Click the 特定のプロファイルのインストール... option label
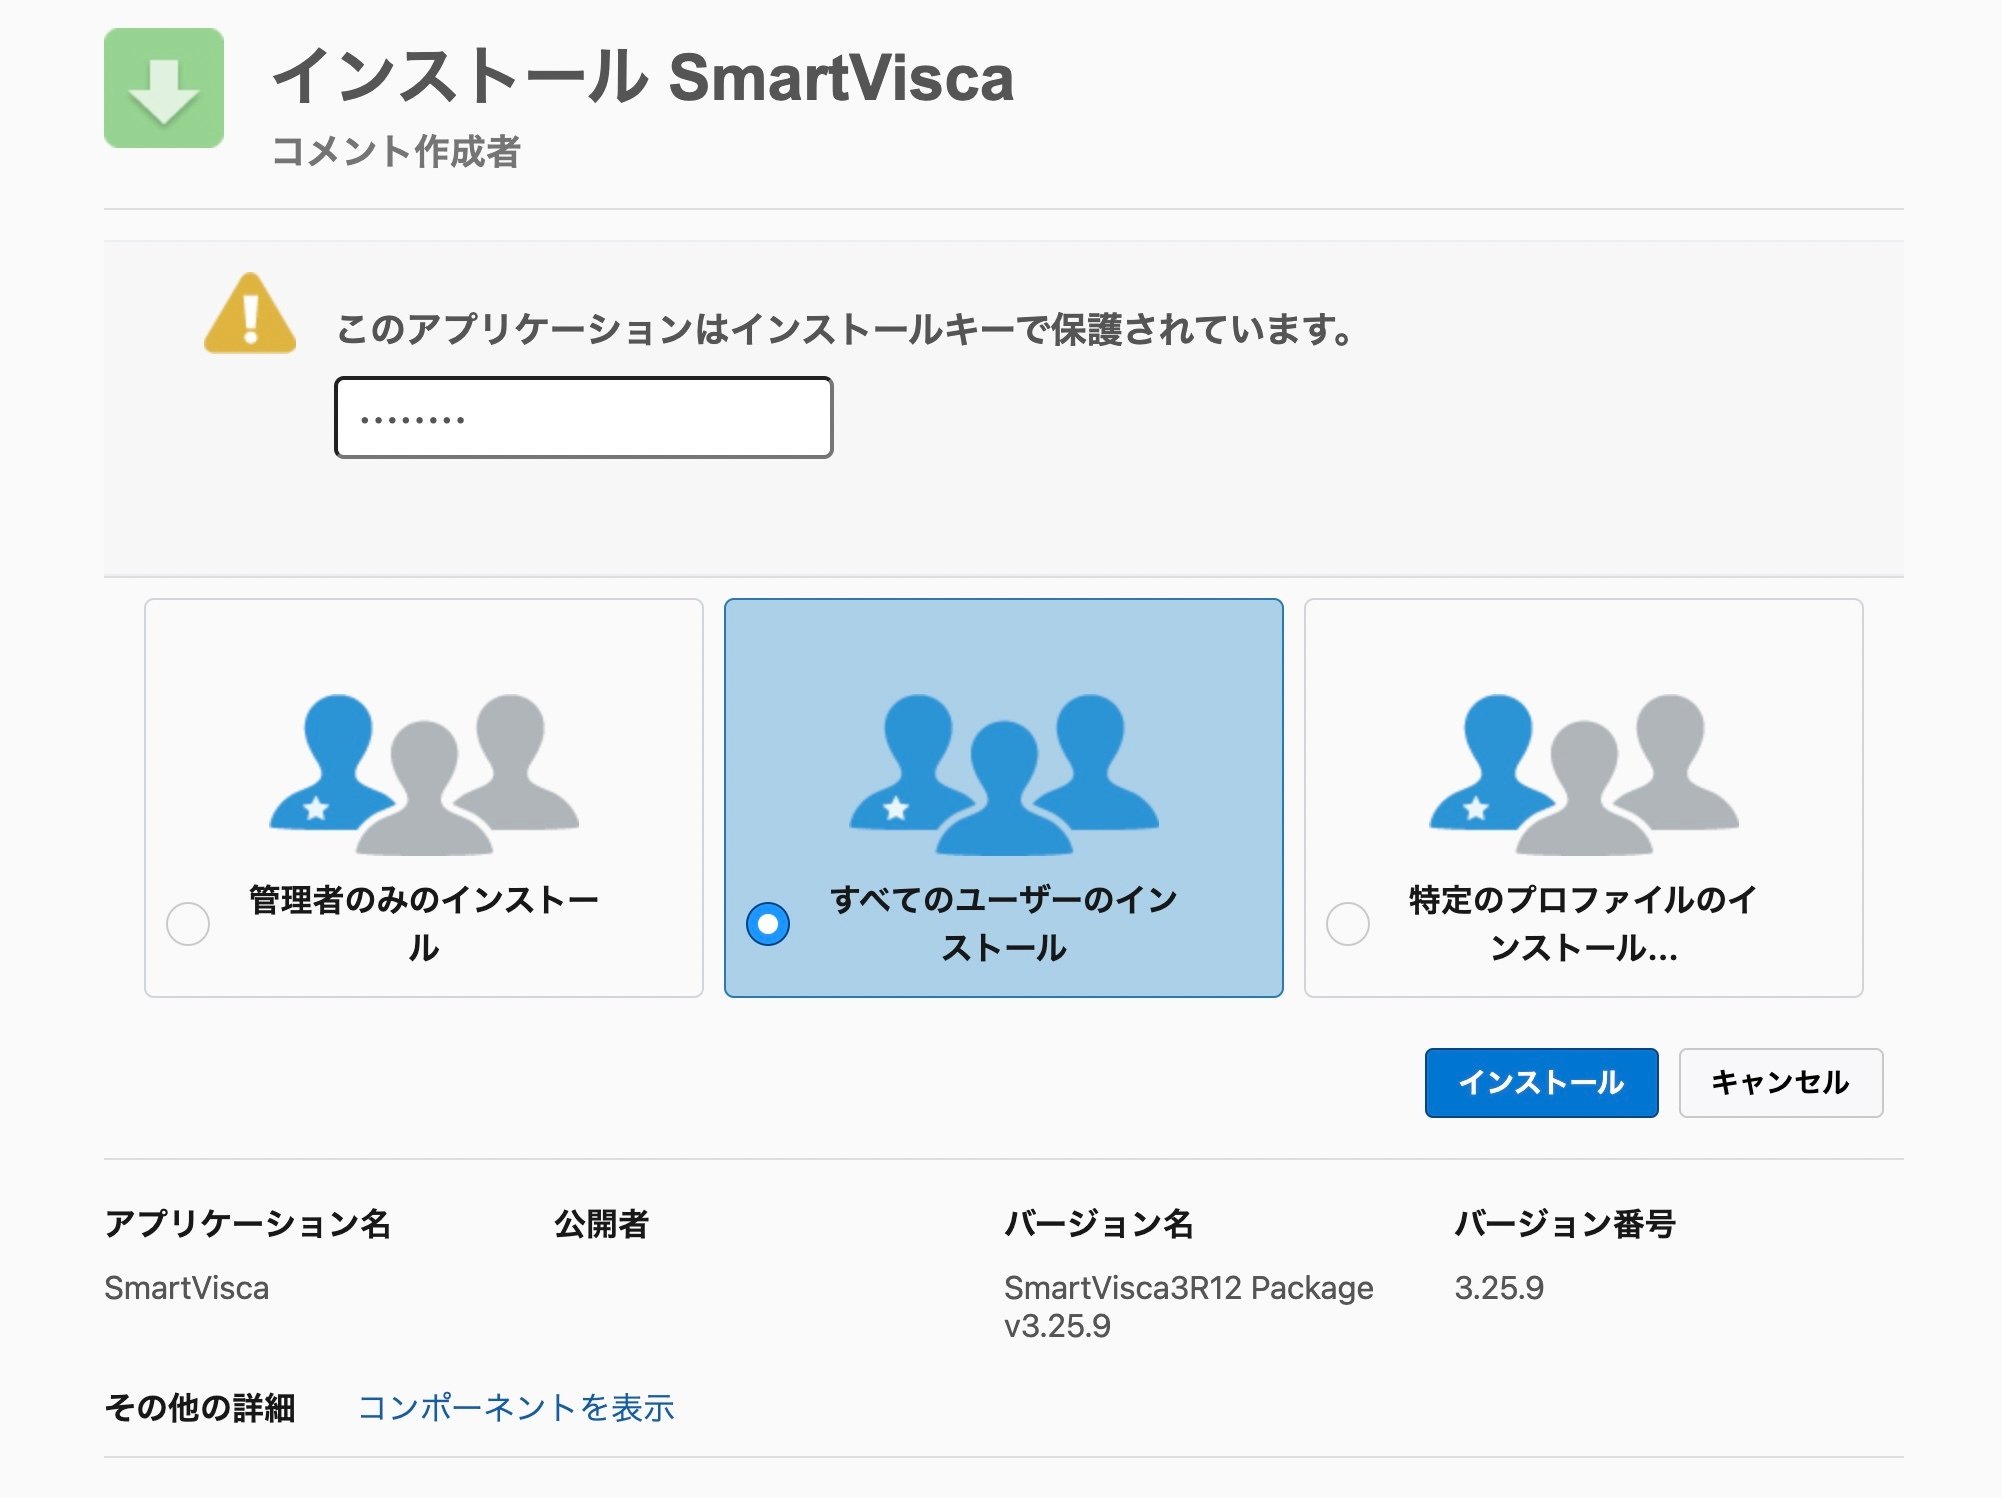The height and width of the screenshot is (1498, 2002). [x=1584, y=923]
